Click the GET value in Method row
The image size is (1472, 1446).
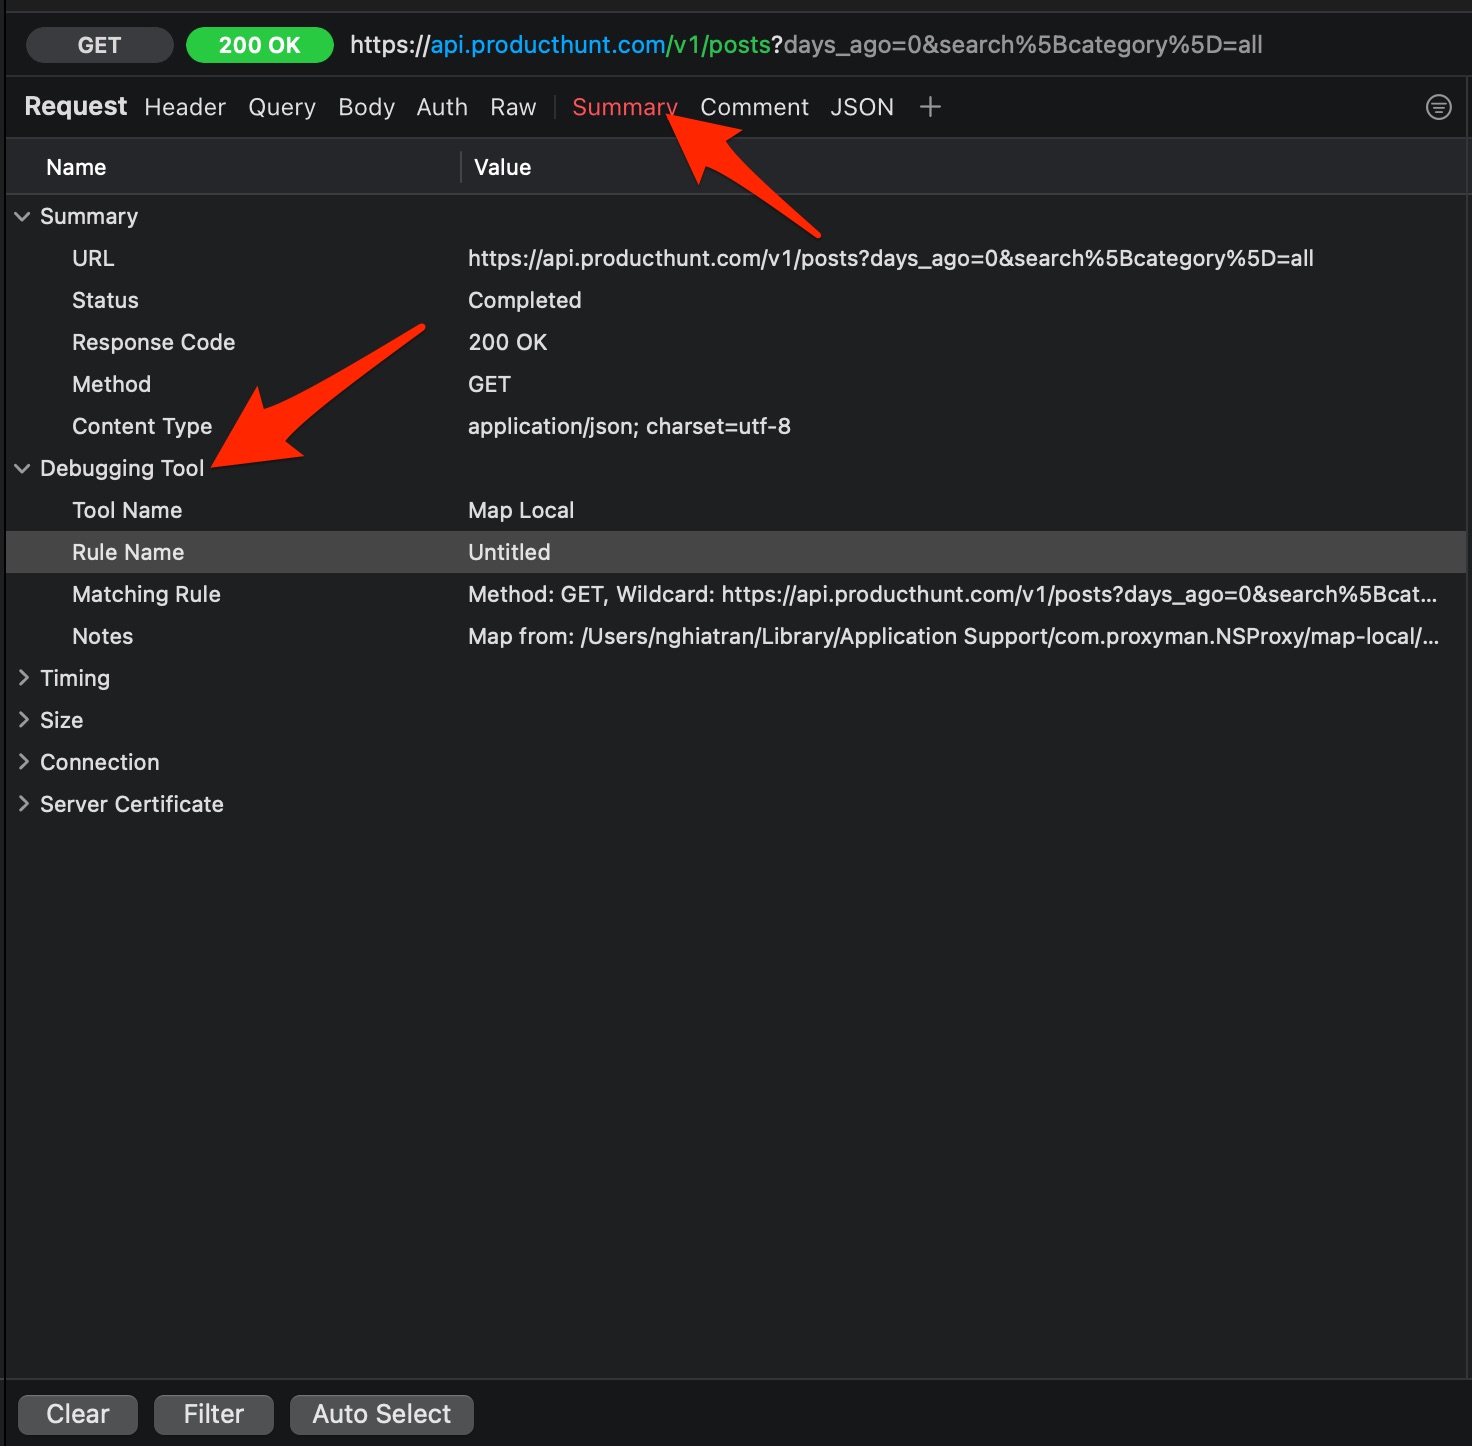click(x=489, y=384)
